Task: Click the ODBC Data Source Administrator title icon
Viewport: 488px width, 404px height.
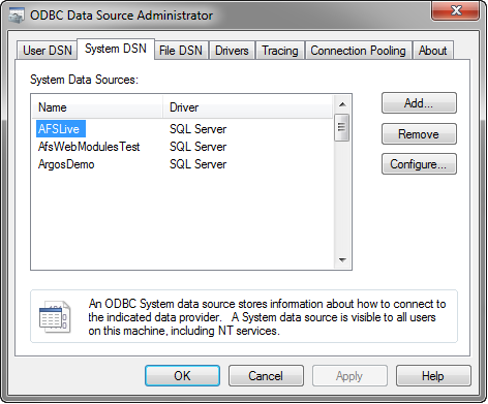Action: (16, 16)
